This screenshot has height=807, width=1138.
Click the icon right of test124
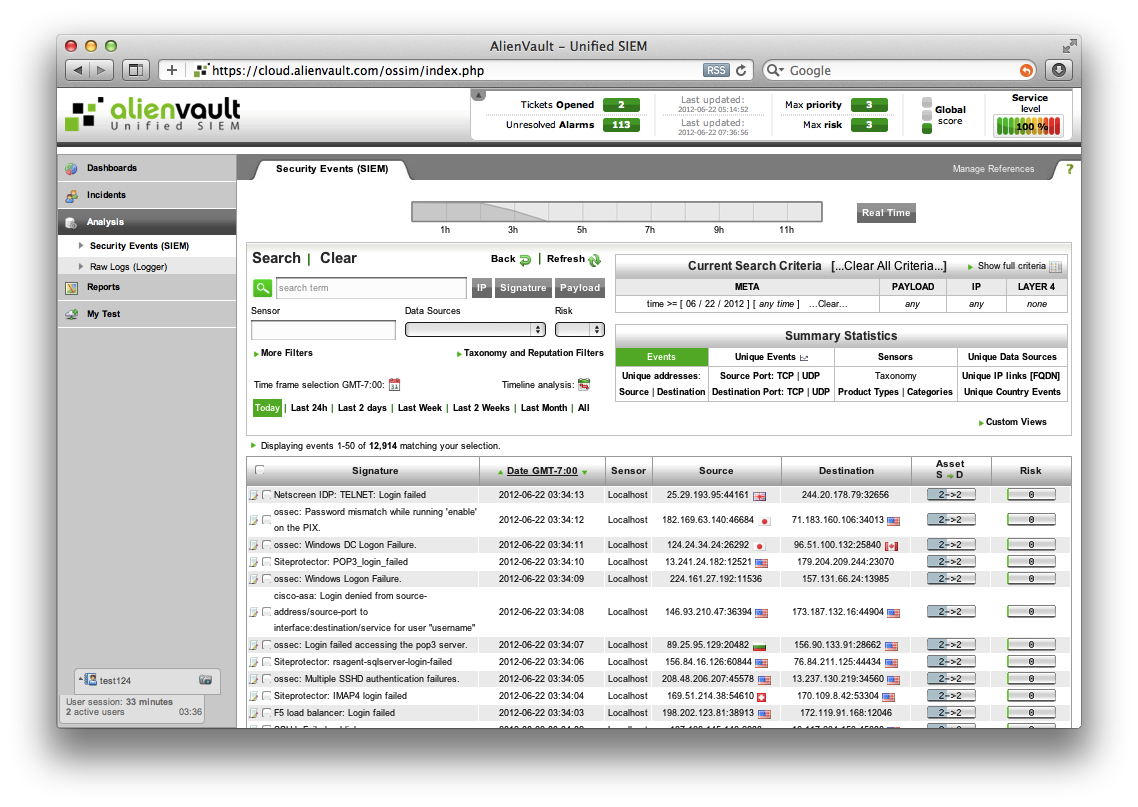(x=205, y=680)
